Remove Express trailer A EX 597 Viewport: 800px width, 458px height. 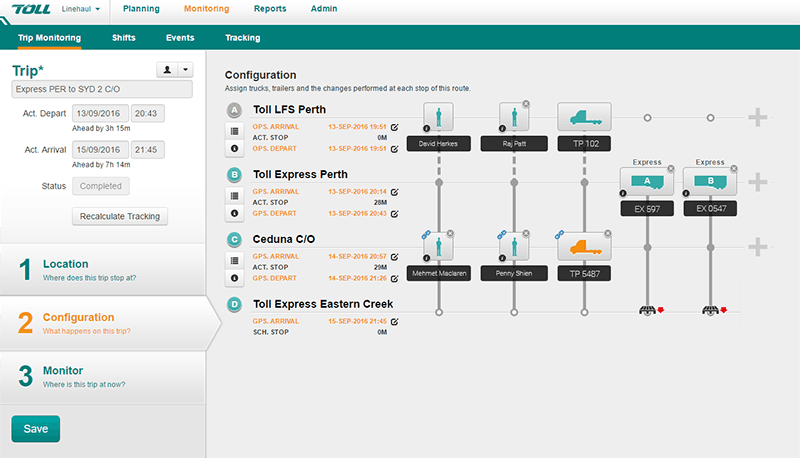tap(671, 168)
